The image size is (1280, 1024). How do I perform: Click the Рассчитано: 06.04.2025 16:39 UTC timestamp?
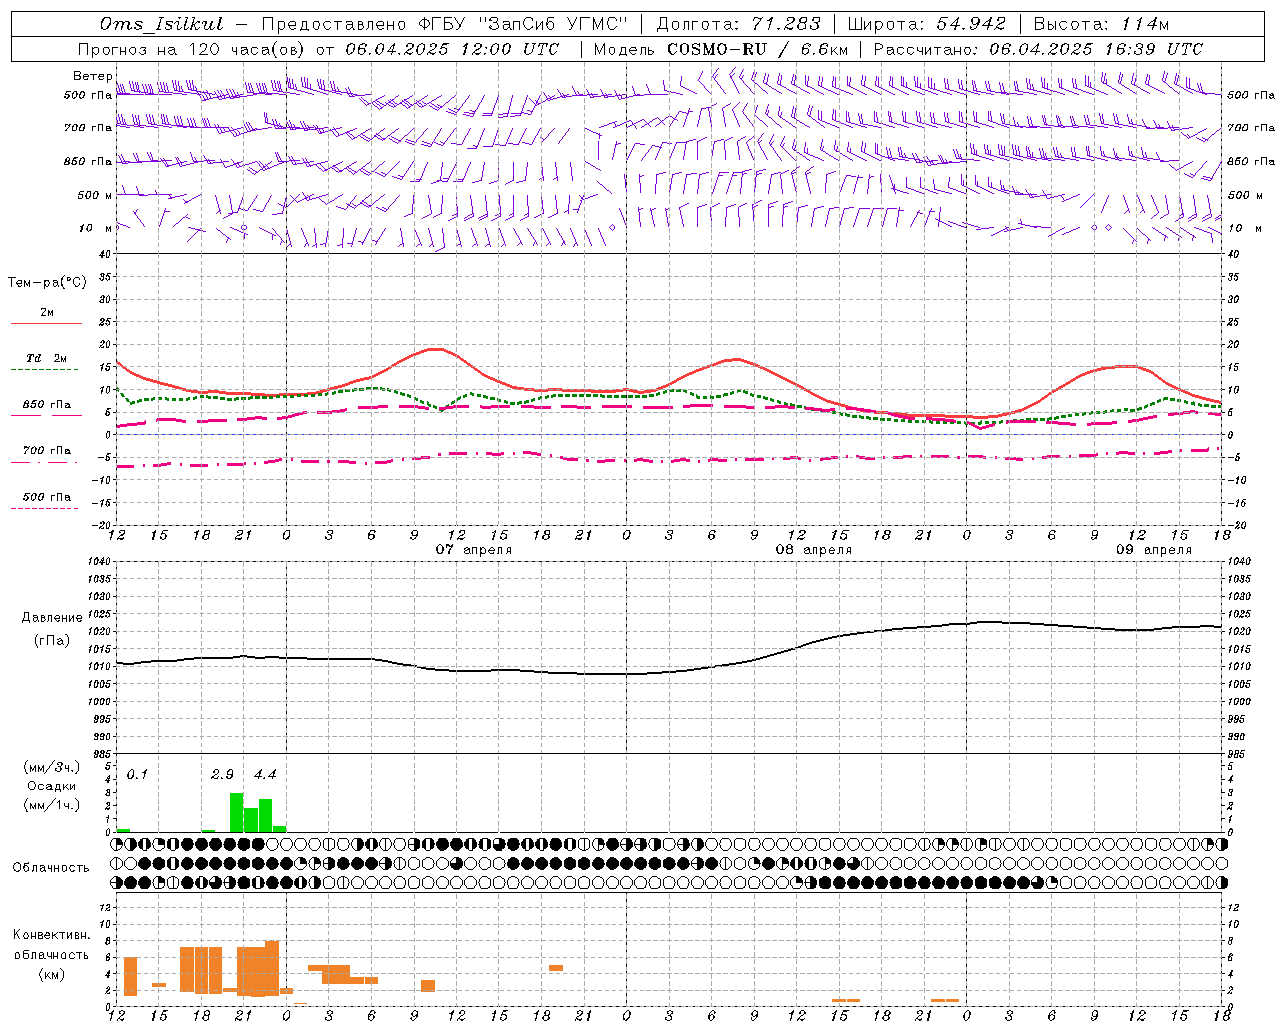pos(1038,49)
